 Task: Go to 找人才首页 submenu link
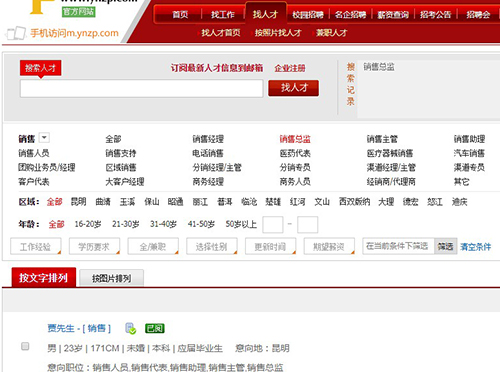221,33
